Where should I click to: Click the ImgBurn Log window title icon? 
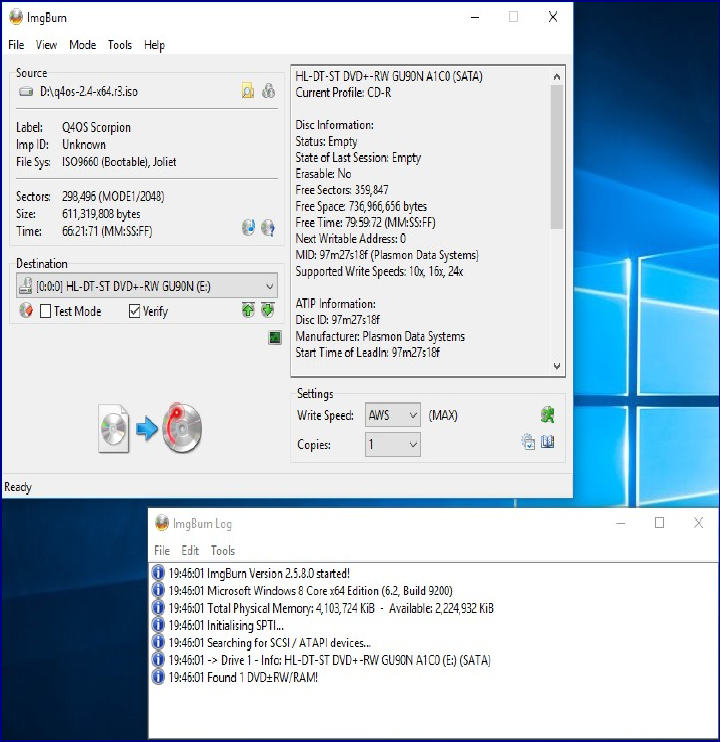[162, 523]
